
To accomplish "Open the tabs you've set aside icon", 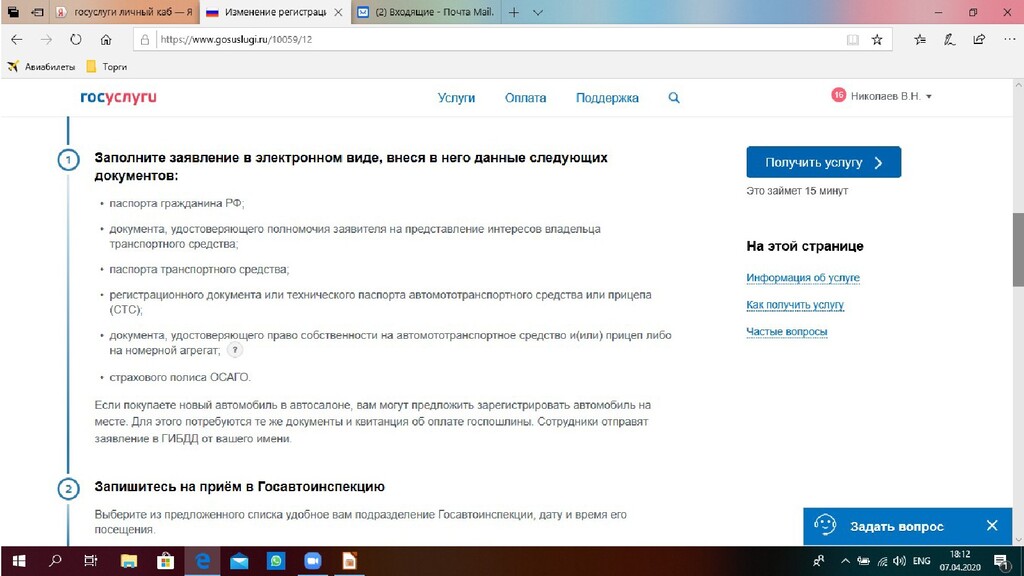I will point(13,12).
